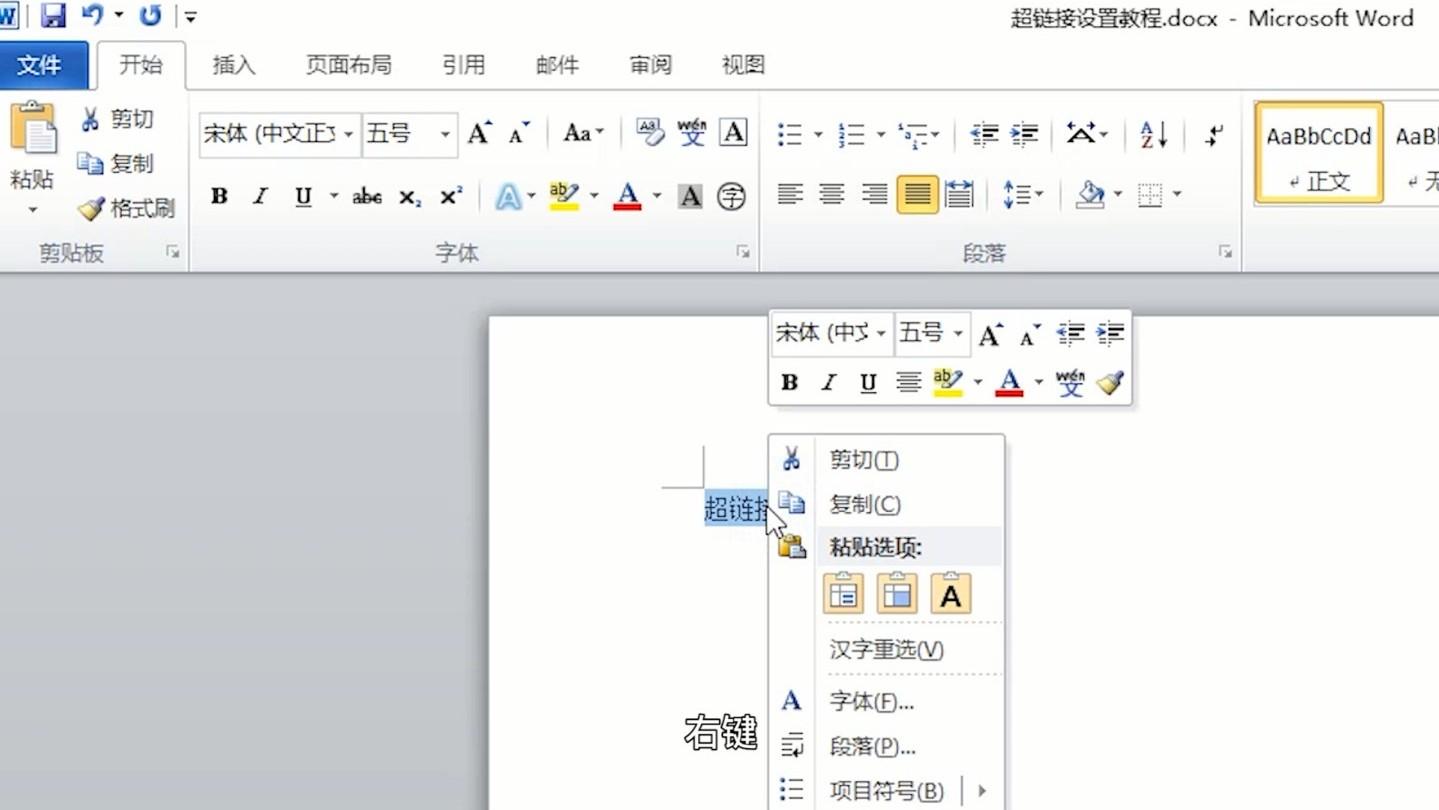Switch to the 引用 ribbon tab

[x=464, y=66]
